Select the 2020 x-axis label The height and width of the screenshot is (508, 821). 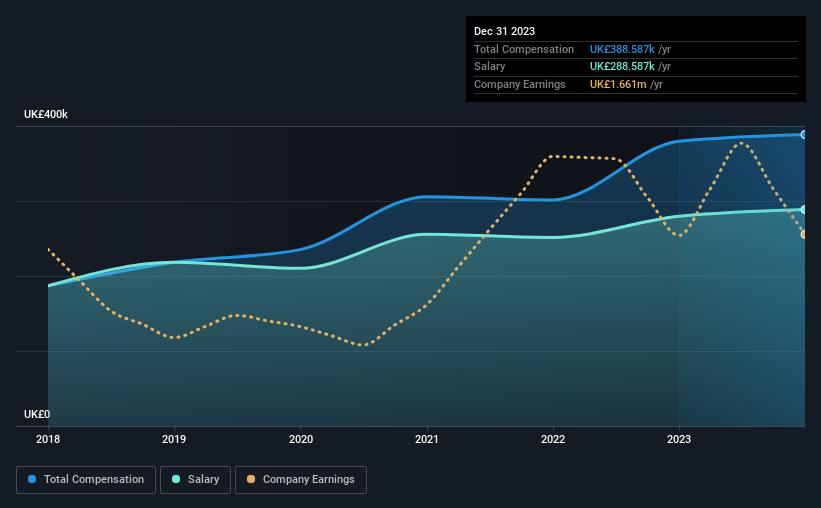[x=301, y=439]
